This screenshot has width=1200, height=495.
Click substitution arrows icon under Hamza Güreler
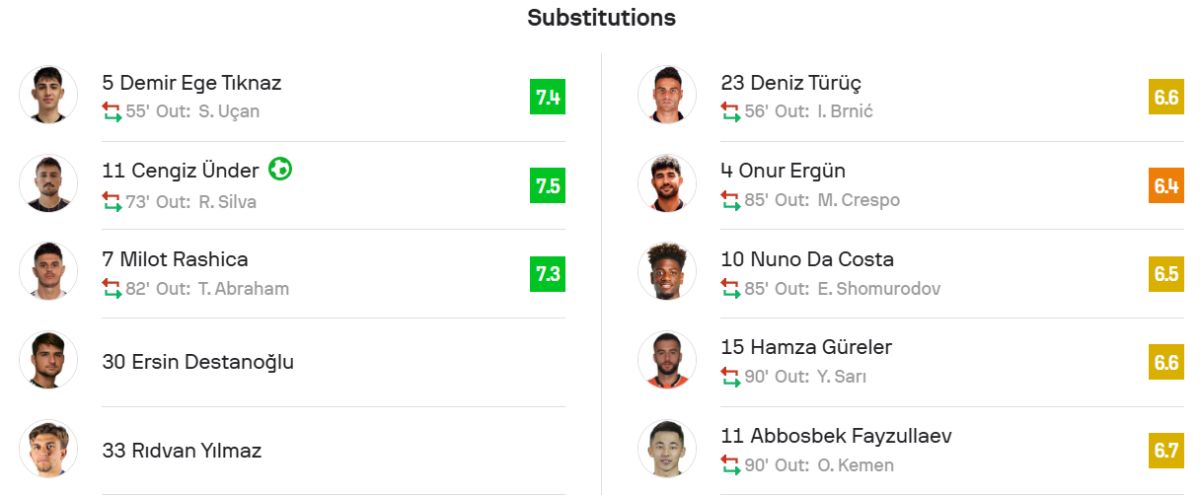[x=730, y=377]
